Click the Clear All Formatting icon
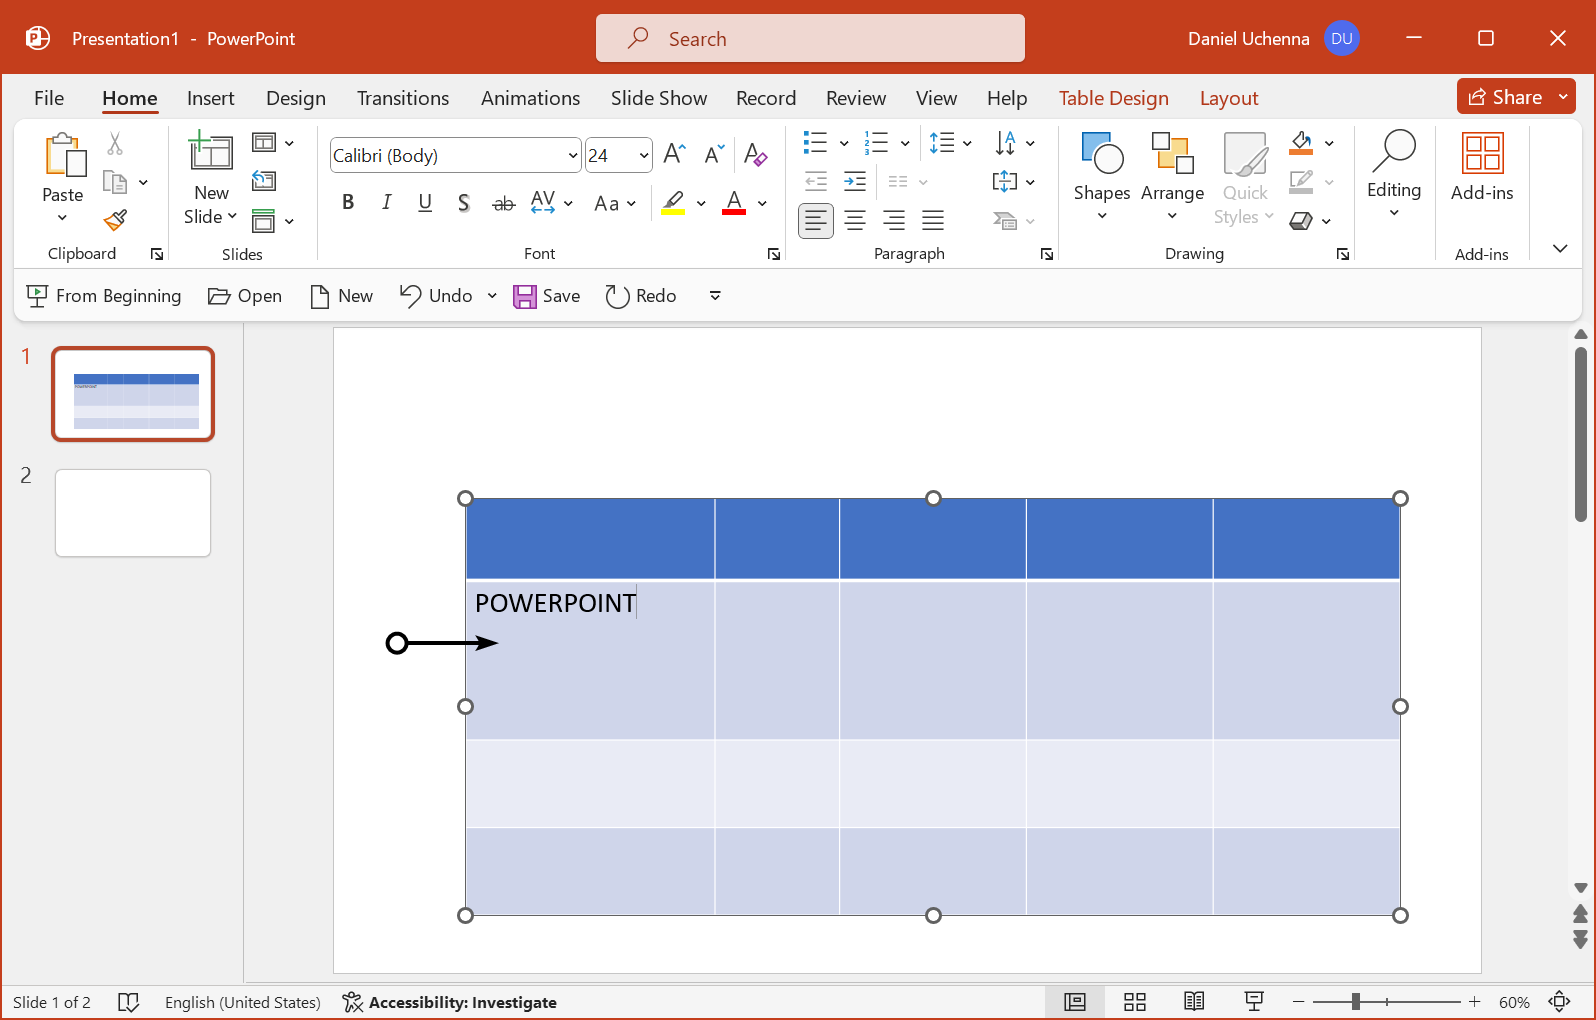Image resolution: width=1596 pixels, height=1020 pixels. tap(755, 155)
